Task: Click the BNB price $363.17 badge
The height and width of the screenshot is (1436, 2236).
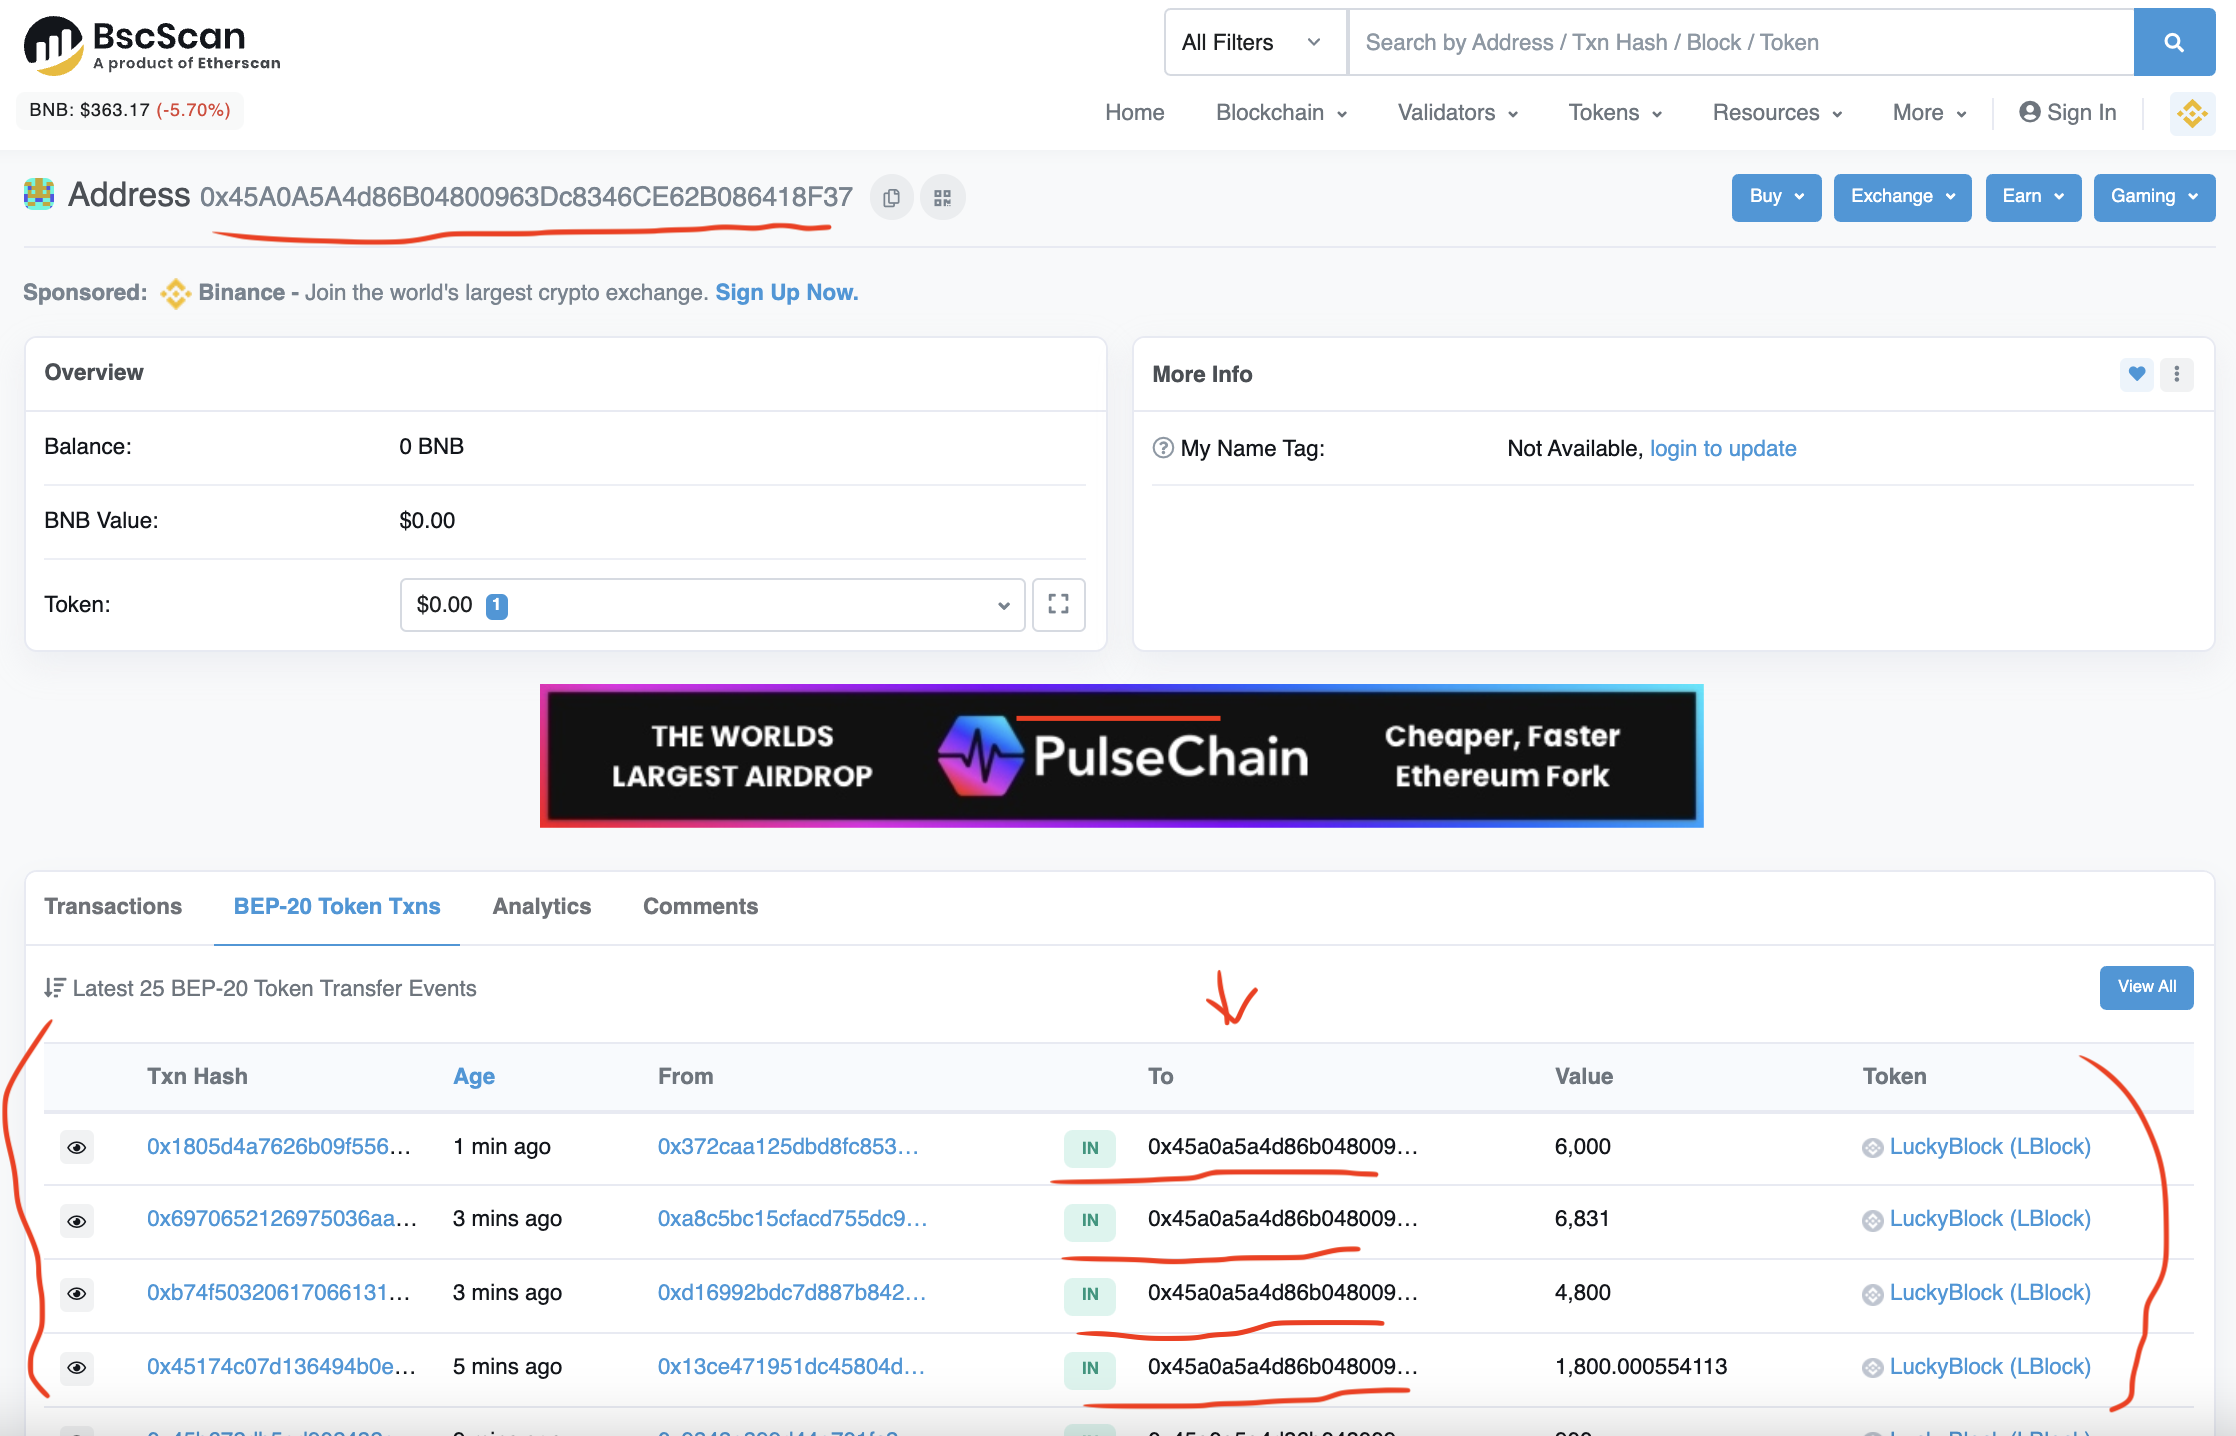Action: (130, 110)
